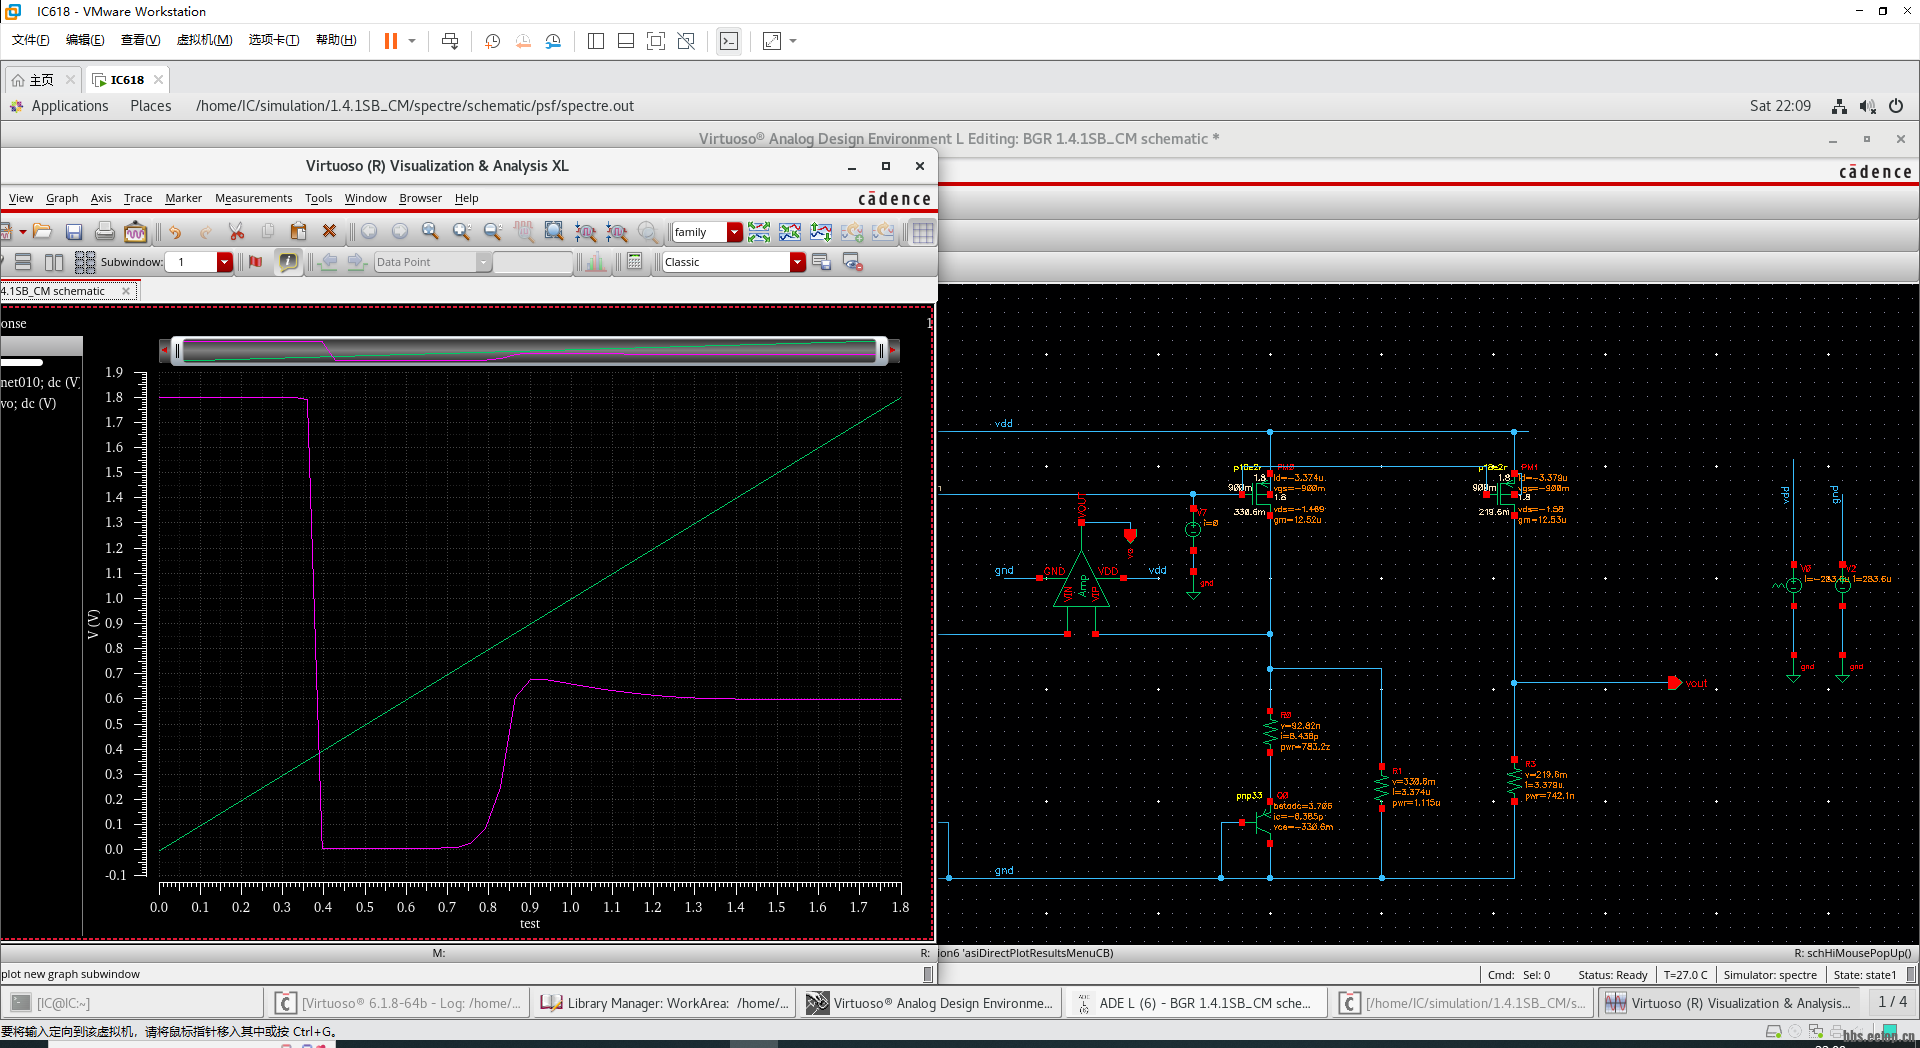Viewport: 1920px width, 1048px height.
Task: Toggle the graph grid icon
Action: coord(923,232)
